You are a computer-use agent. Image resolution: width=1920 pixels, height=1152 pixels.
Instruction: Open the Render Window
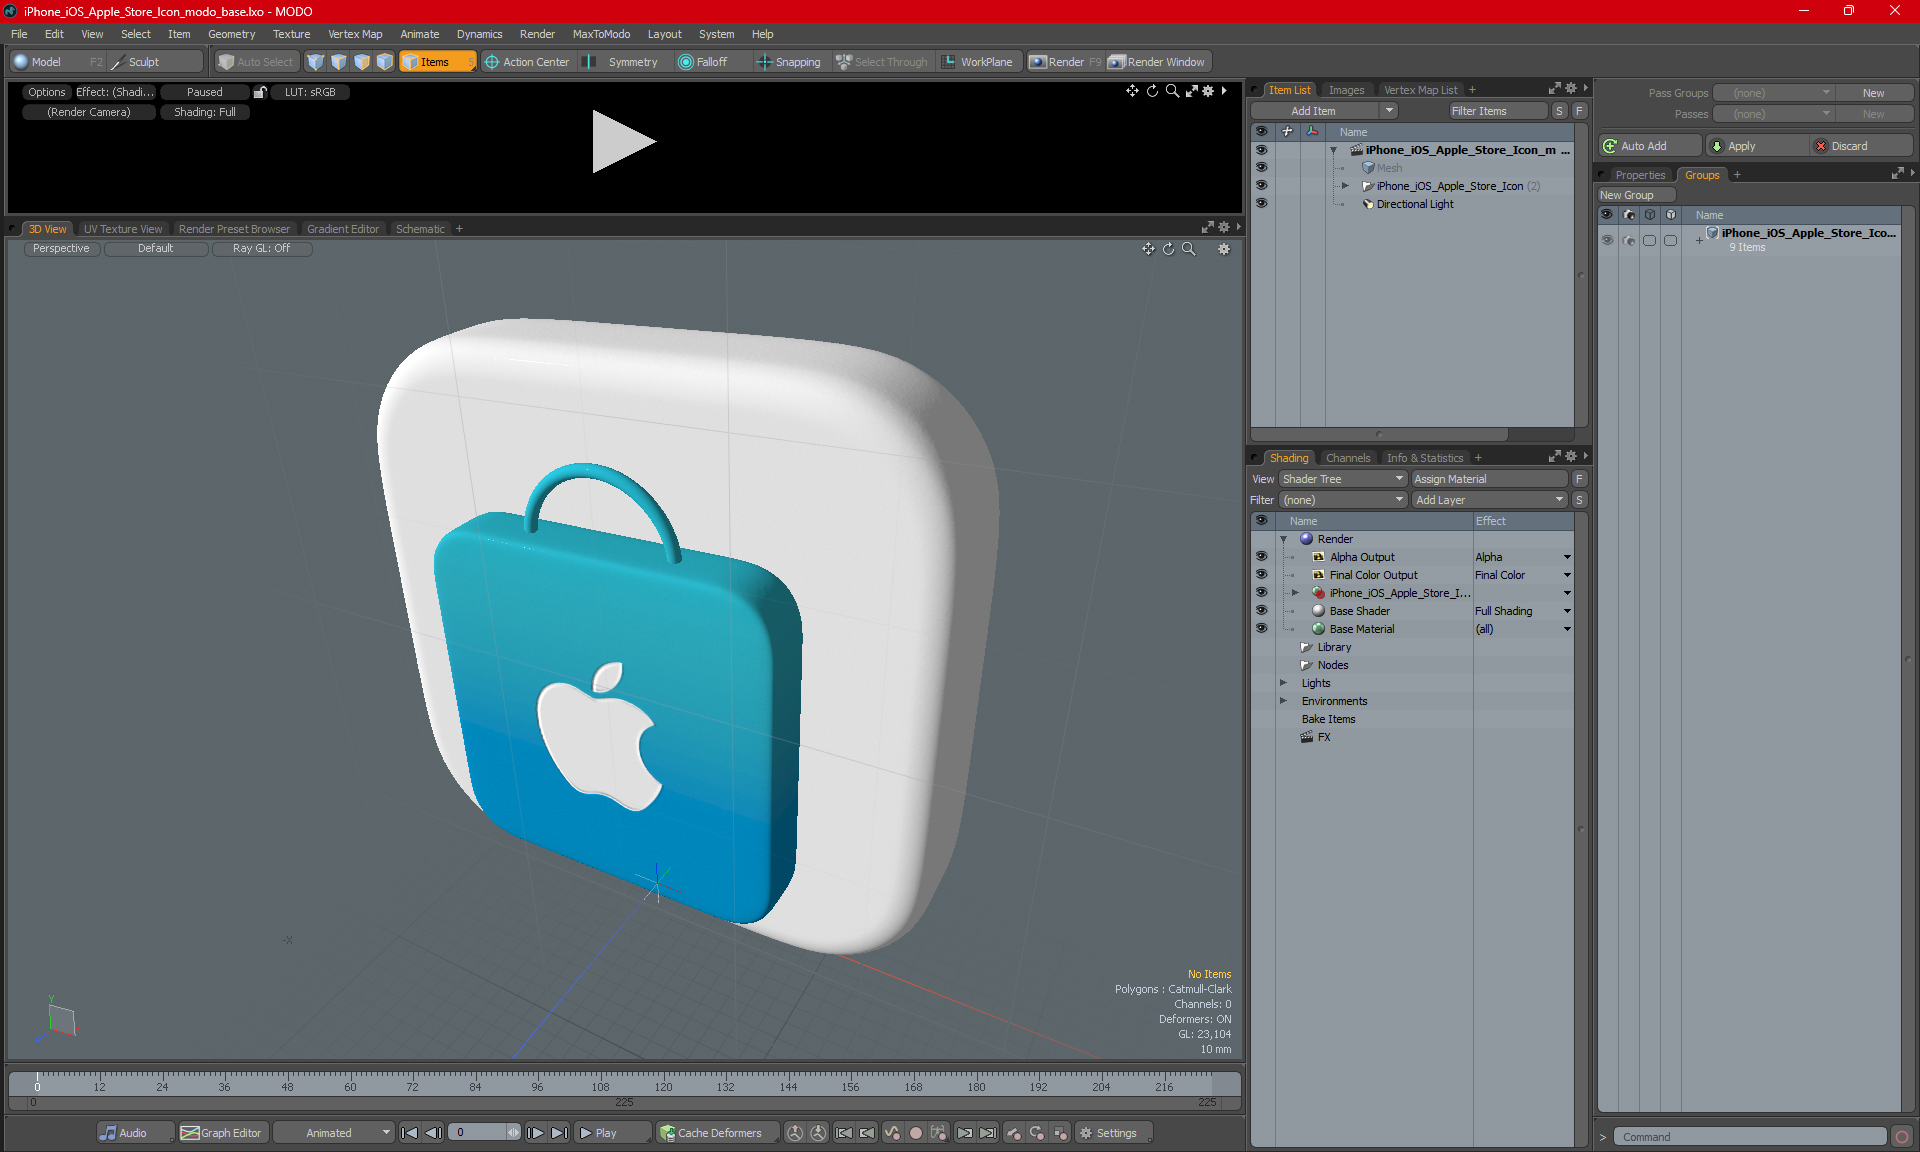[x=1158, y=62]
